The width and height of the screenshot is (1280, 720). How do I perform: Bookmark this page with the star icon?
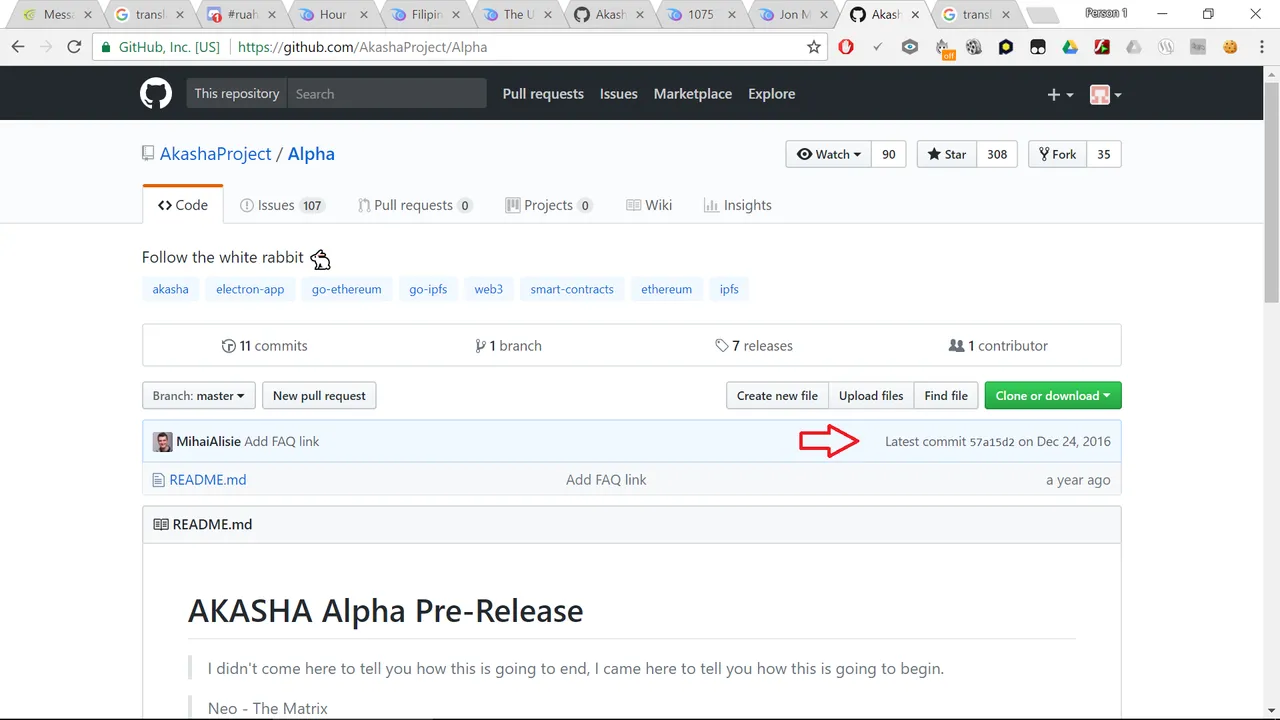coord(814,47)
